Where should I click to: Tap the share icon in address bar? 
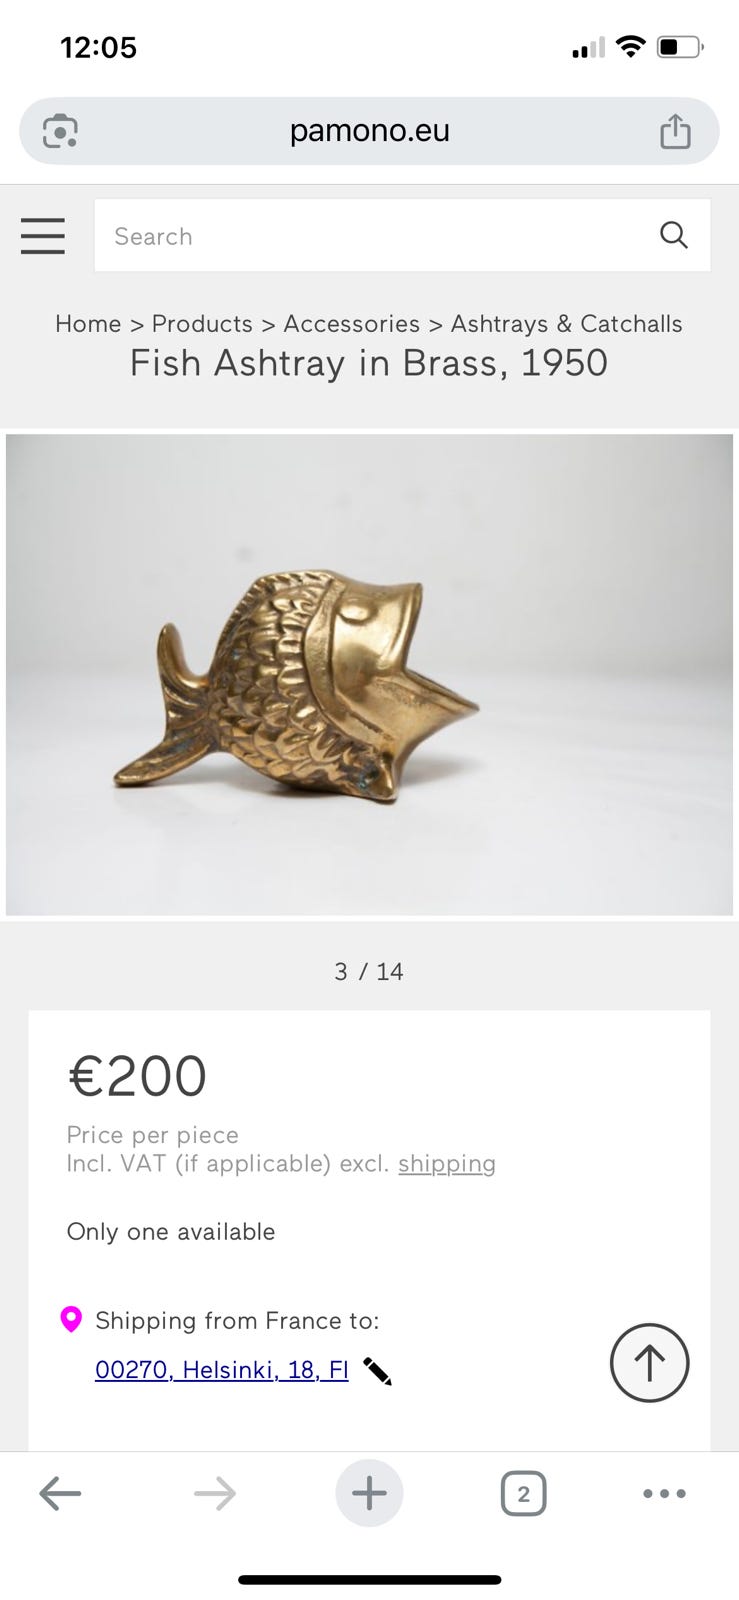coord(676,131)
